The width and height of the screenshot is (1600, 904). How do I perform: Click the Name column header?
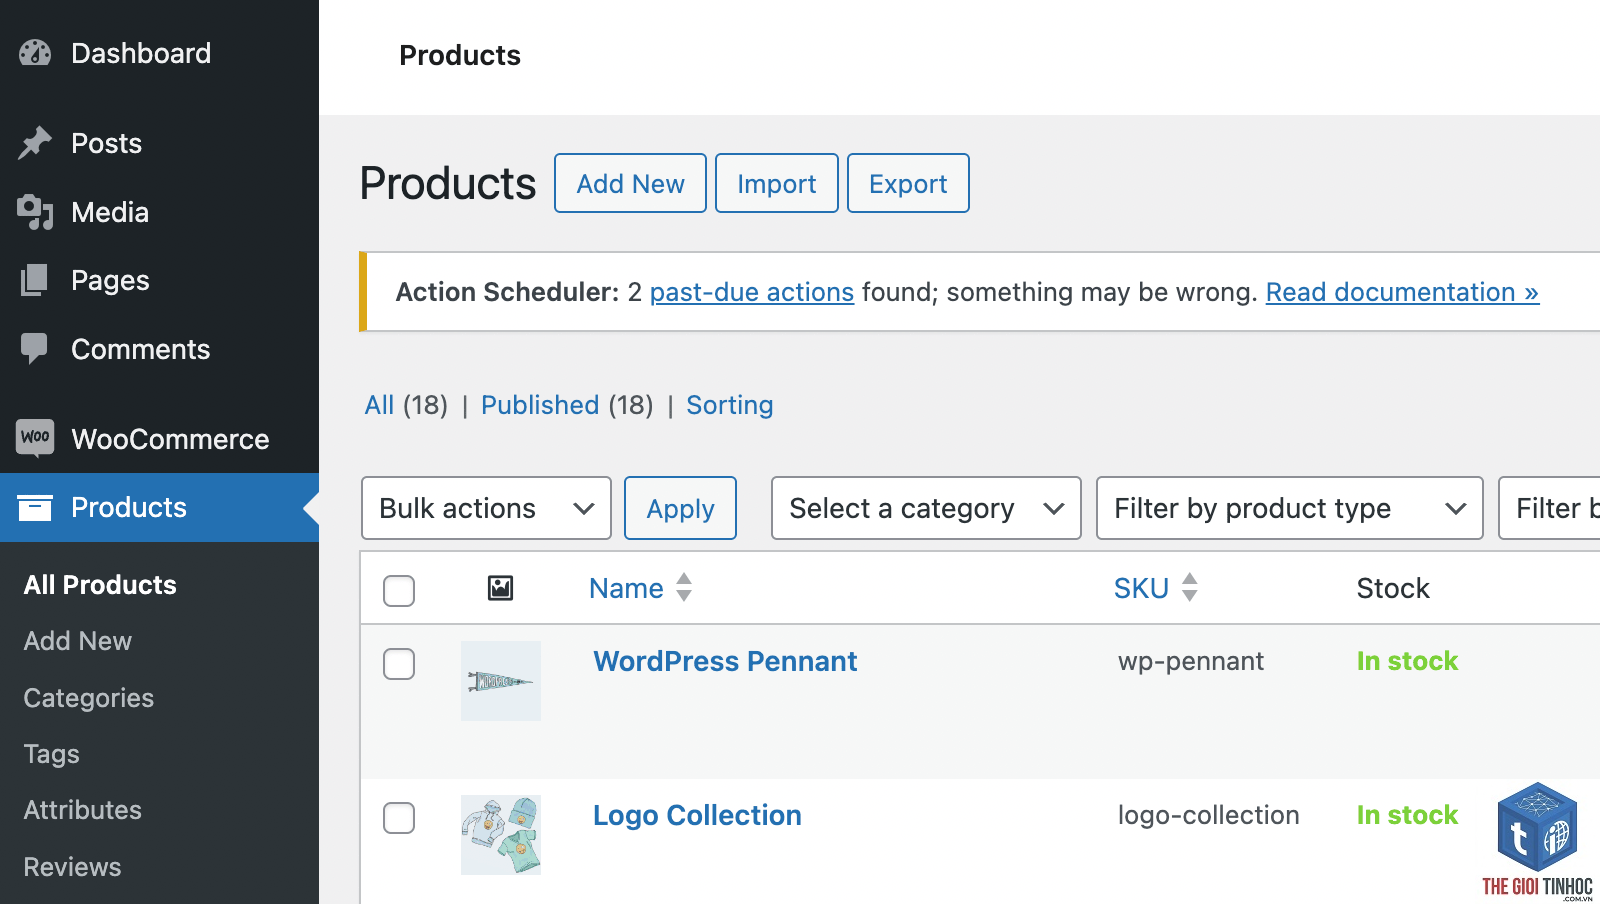[626, 588]
